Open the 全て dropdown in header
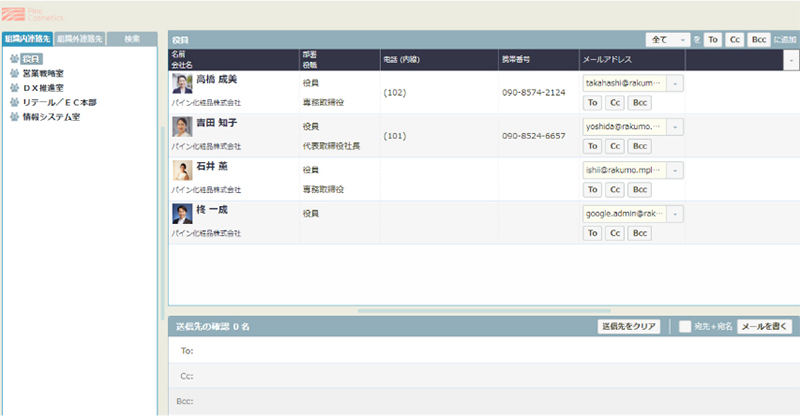800x416 pixels. tap(668, 39)
